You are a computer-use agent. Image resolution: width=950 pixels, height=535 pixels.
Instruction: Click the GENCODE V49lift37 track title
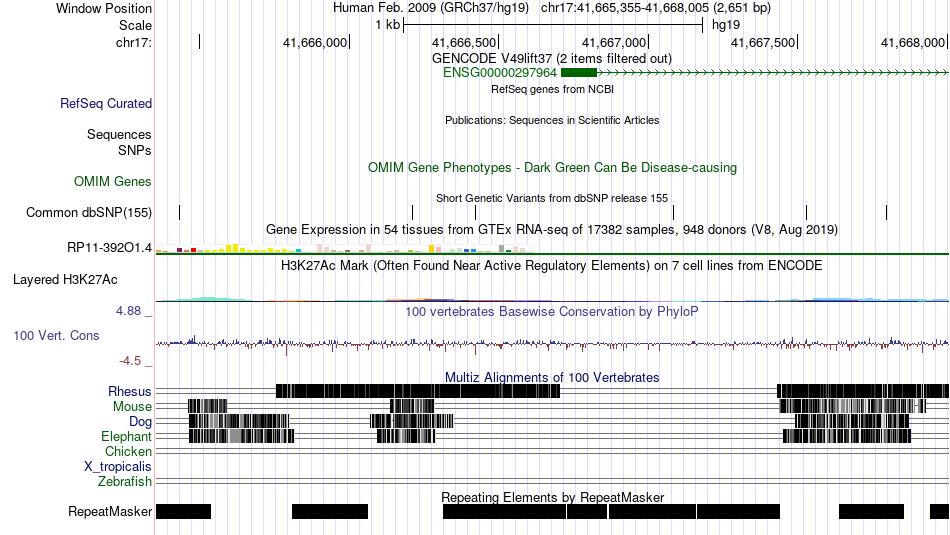(551, 59)
